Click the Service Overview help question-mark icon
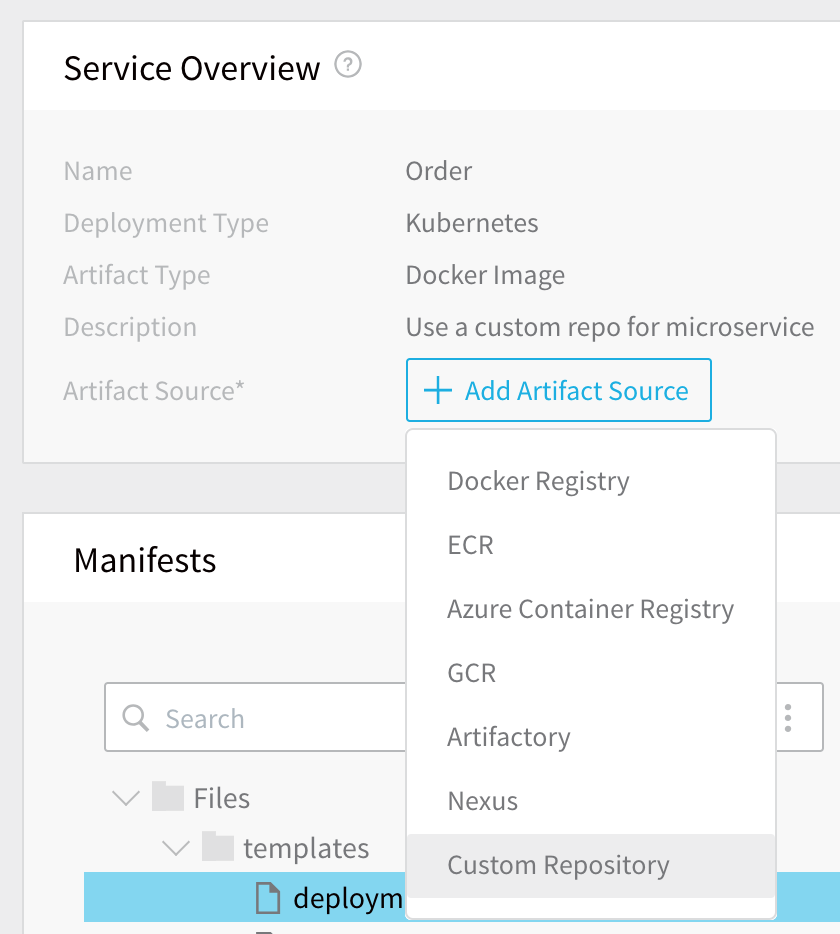The height and width of the screenshot is (934, 840). point(347,64)
